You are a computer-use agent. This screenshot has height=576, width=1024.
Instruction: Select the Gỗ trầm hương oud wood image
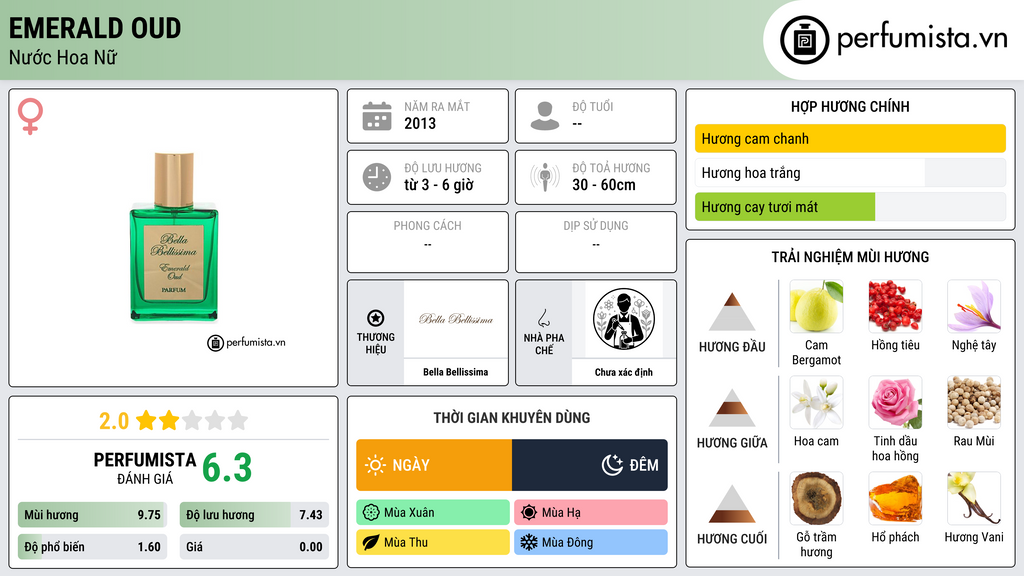tap(816, 498)
